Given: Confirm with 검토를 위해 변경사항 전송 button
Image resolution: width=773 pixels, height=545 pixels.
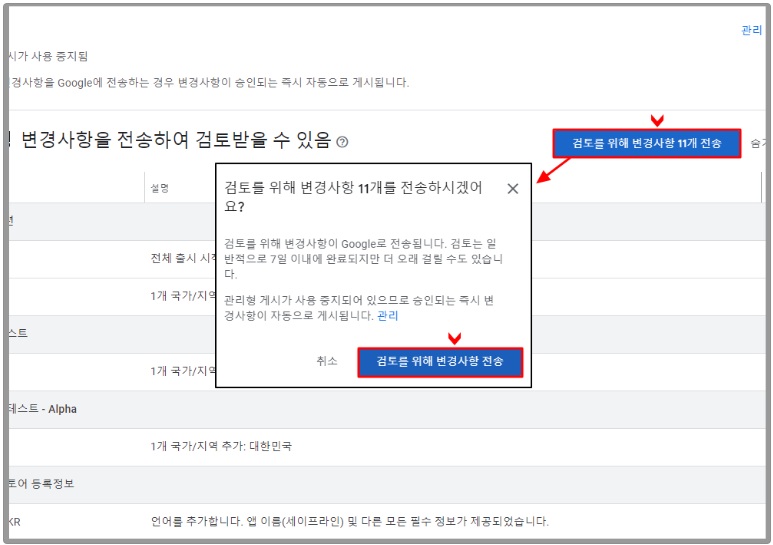Looking at the screenshot, I should [x=440, y=362].
